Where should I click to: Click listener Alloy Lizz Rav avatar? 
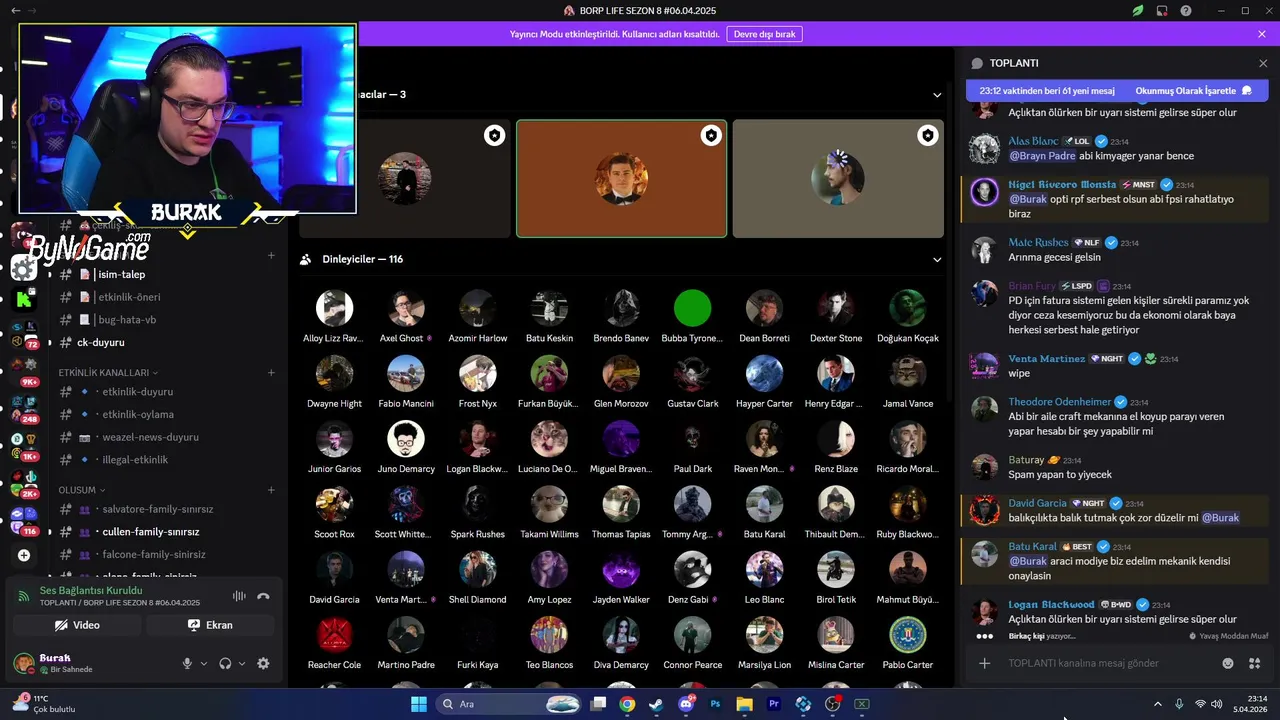pyautogui.click(x=334, y=308)
